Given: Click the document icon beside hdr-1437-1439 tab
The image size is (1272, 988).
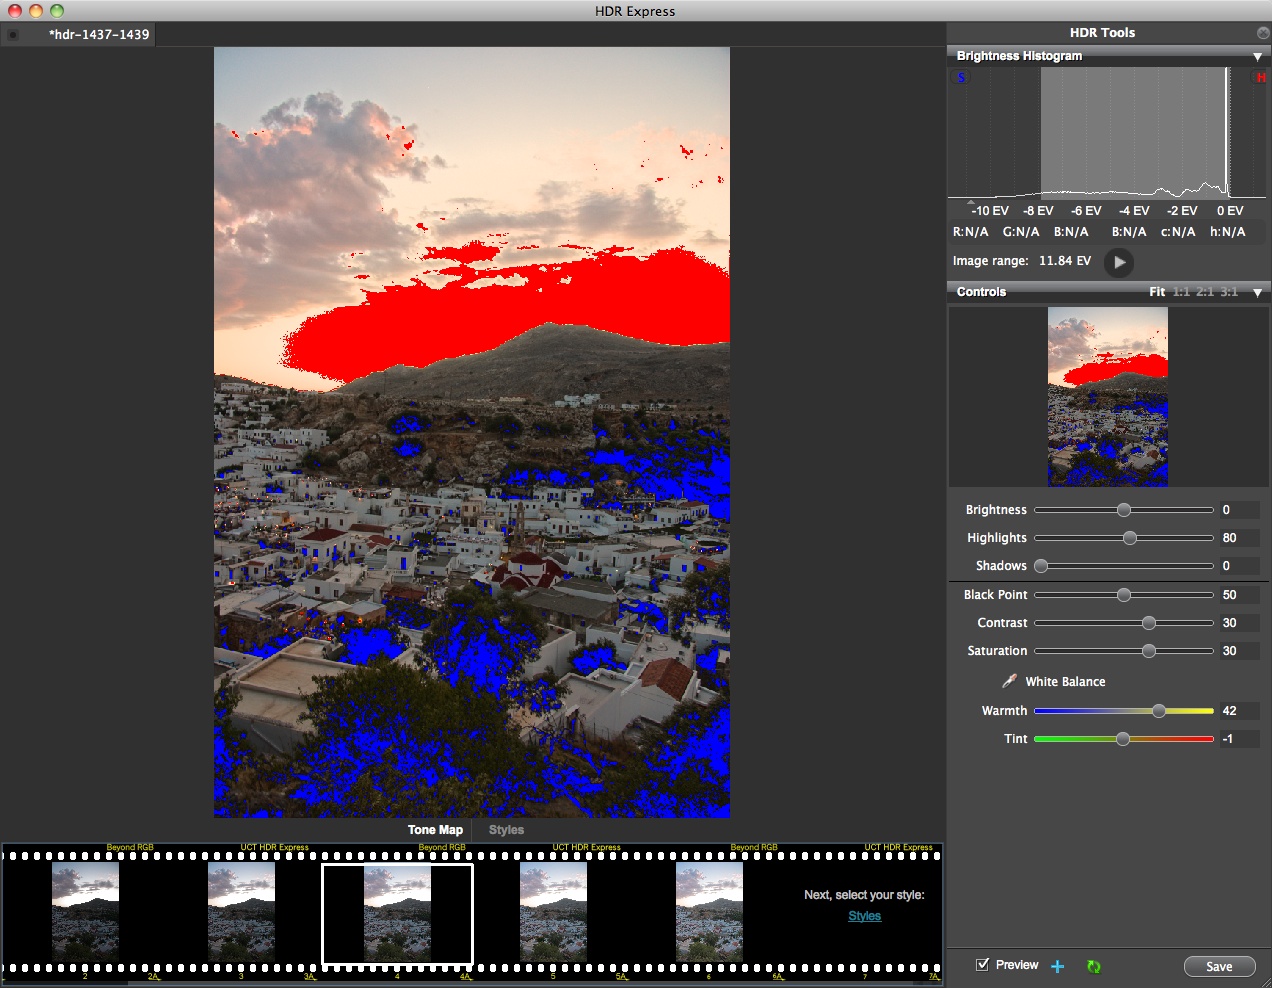Looking at the screenshot, I should coord(13,35).
